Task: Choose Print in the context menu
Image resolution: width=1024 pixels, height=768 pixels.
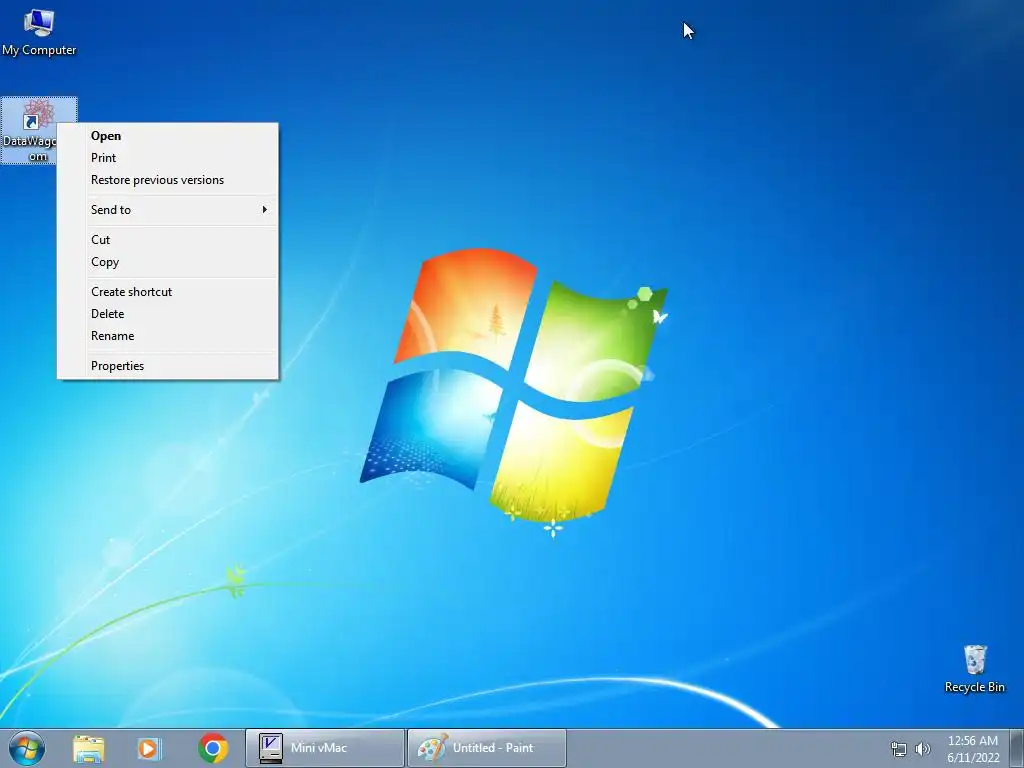Action: tap(168, 158)
